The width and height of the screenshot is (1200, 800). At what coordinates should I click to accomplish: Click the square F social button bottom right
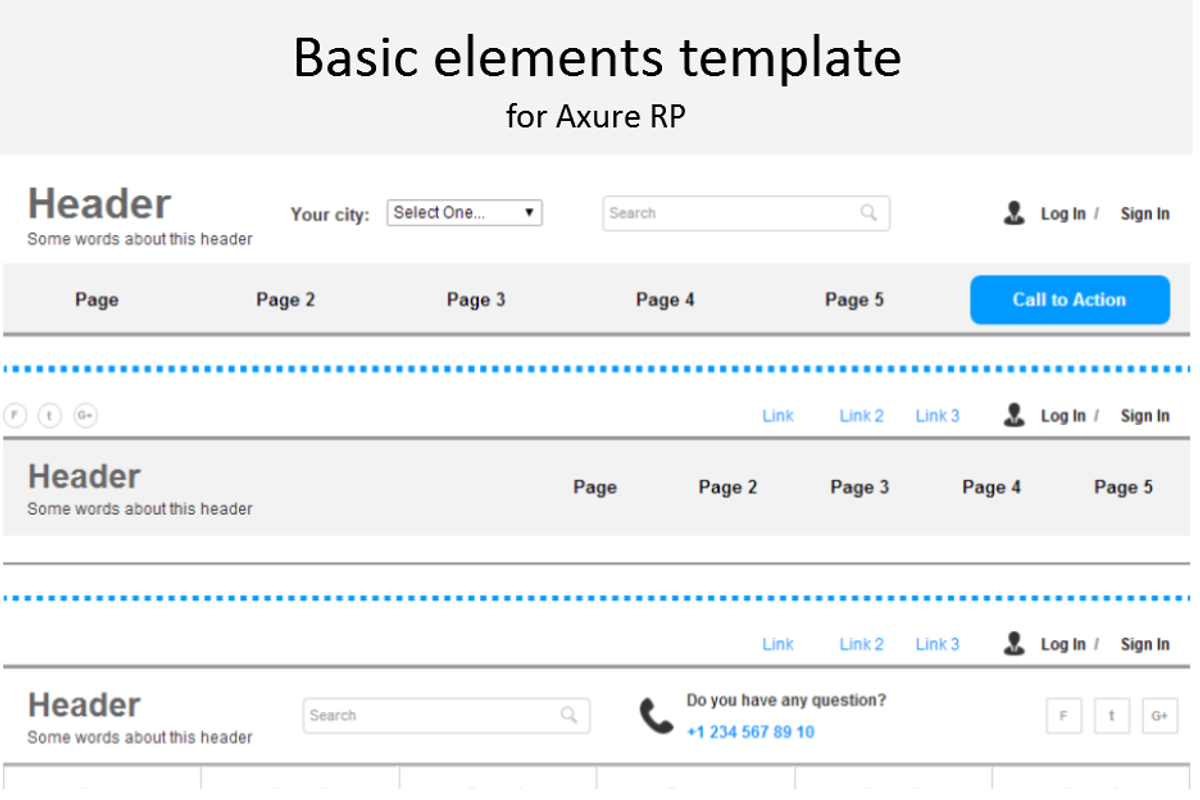[x=1064, y=715]
